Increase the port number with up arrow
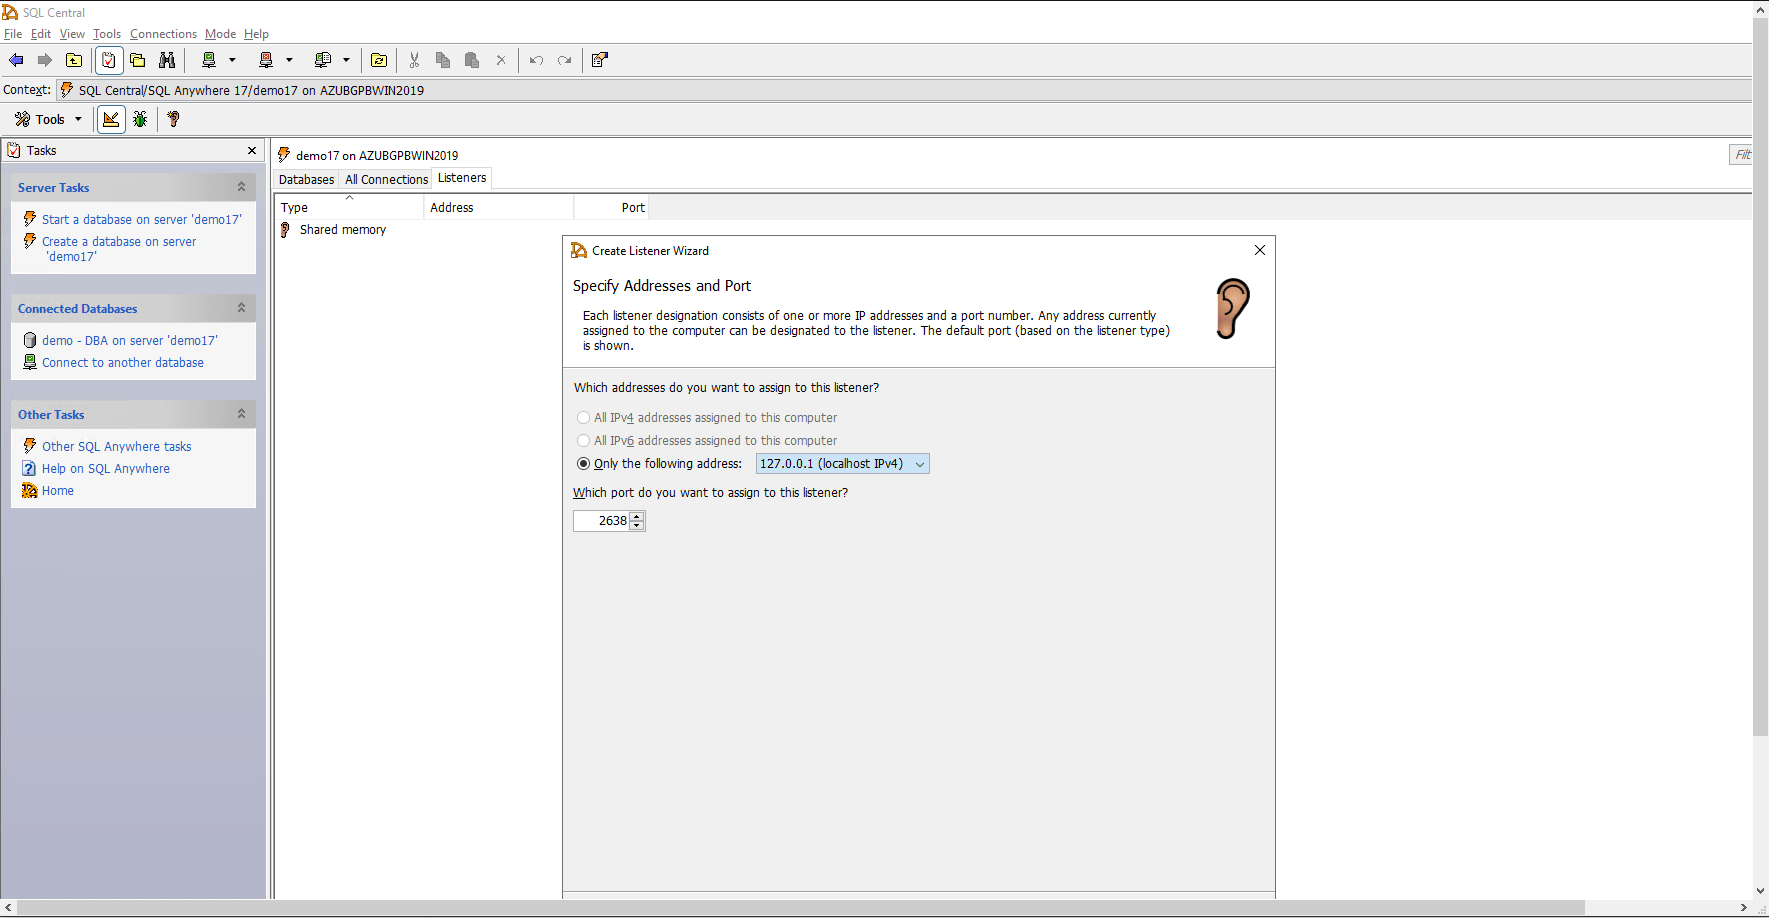Screen dimensions: 1769x918 coord(637,516)
